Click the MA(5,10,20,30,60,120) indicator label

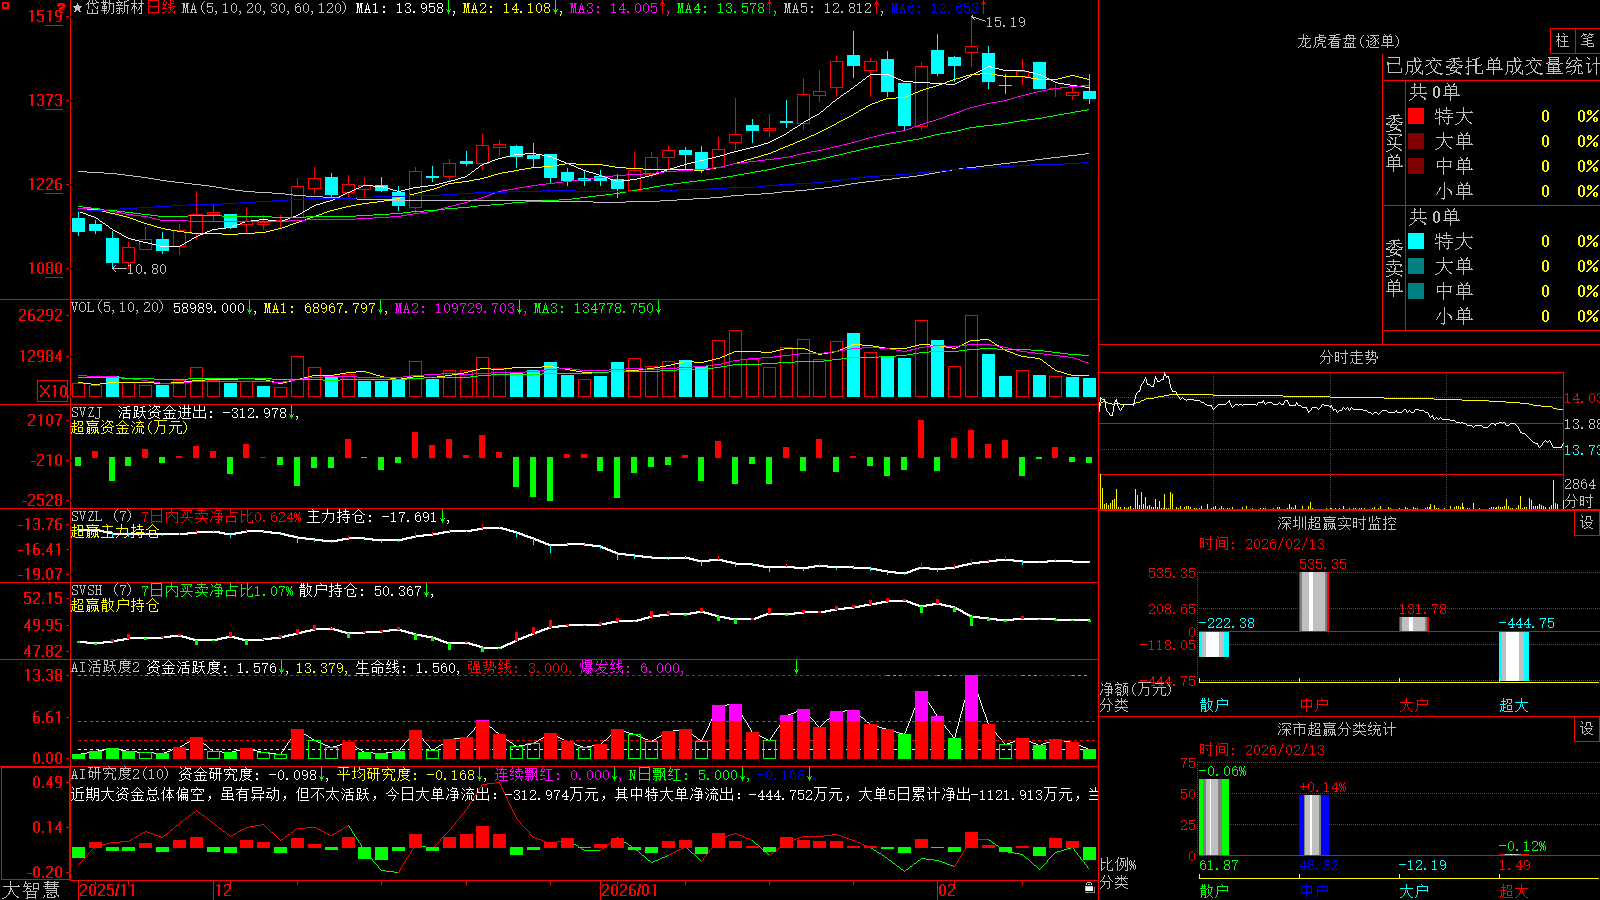[x=265, y=8]
